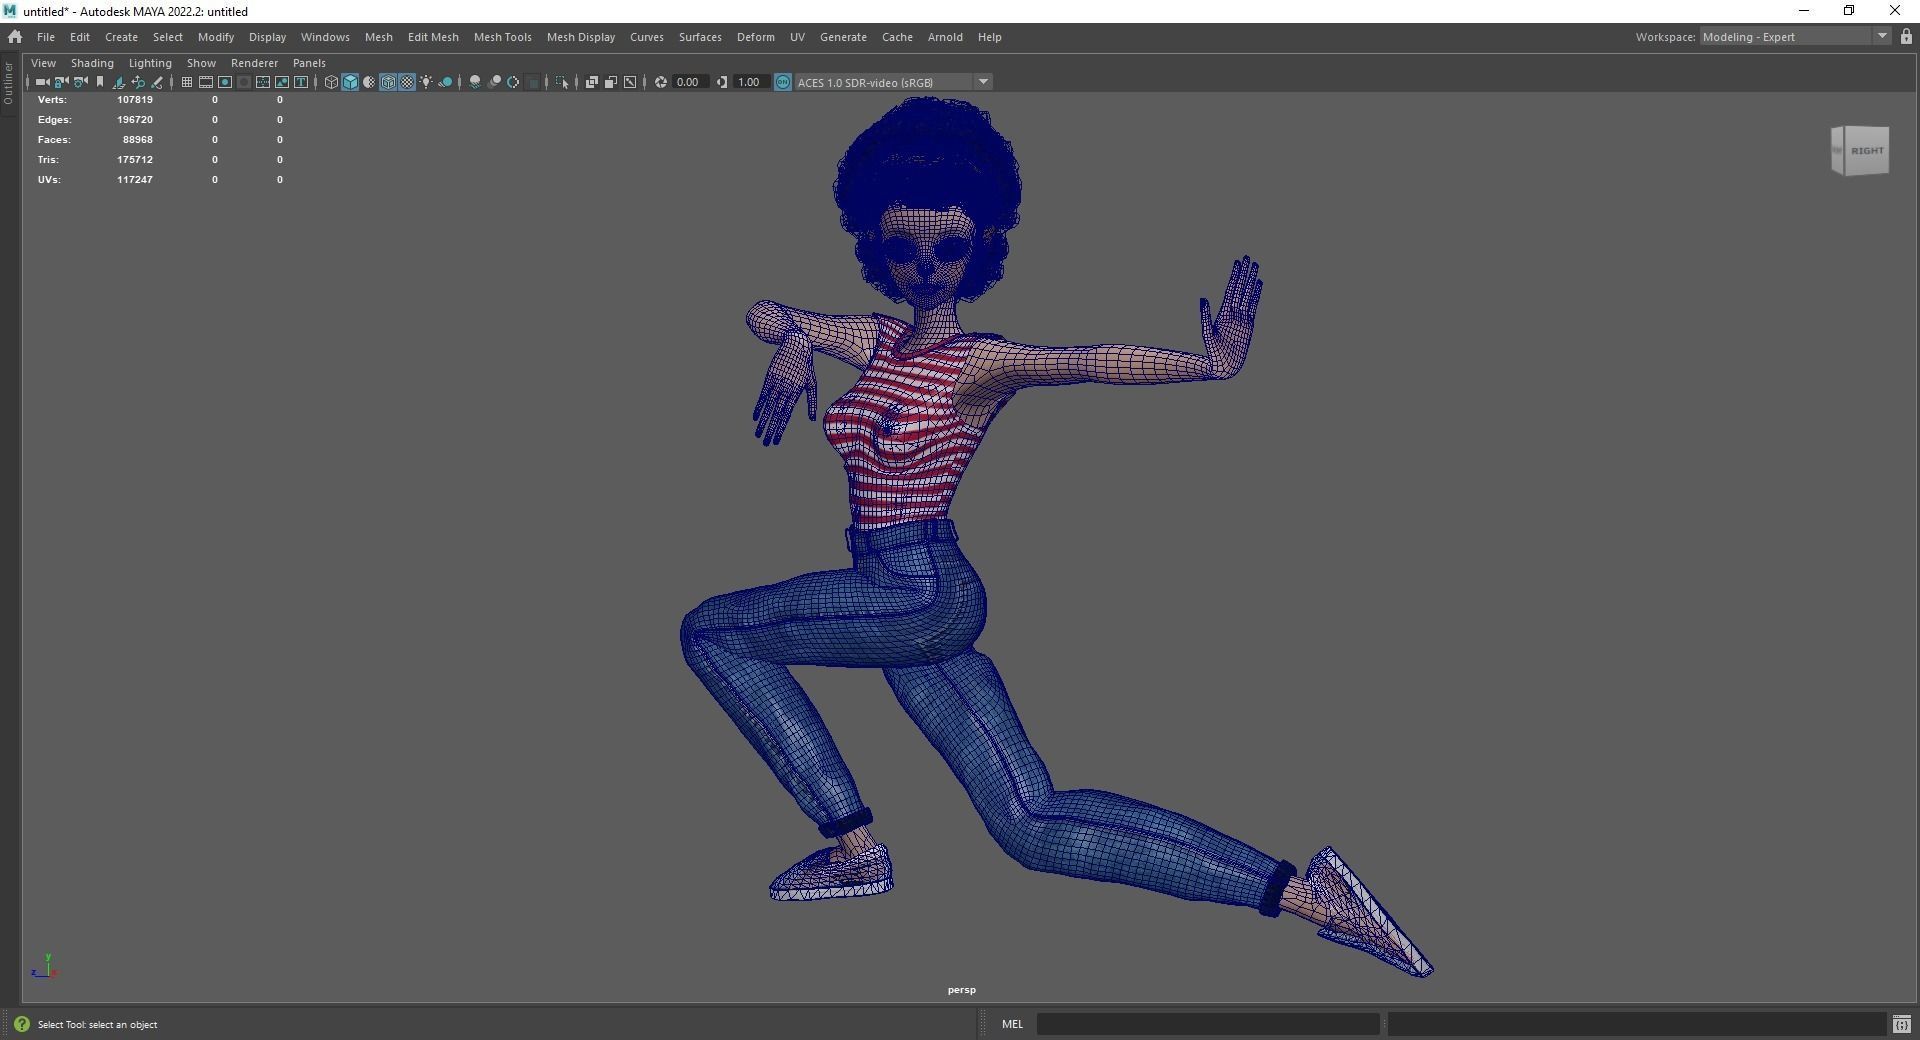Toggle wireframe on shaded display
1920x1040 pixels.
(388, 82)
